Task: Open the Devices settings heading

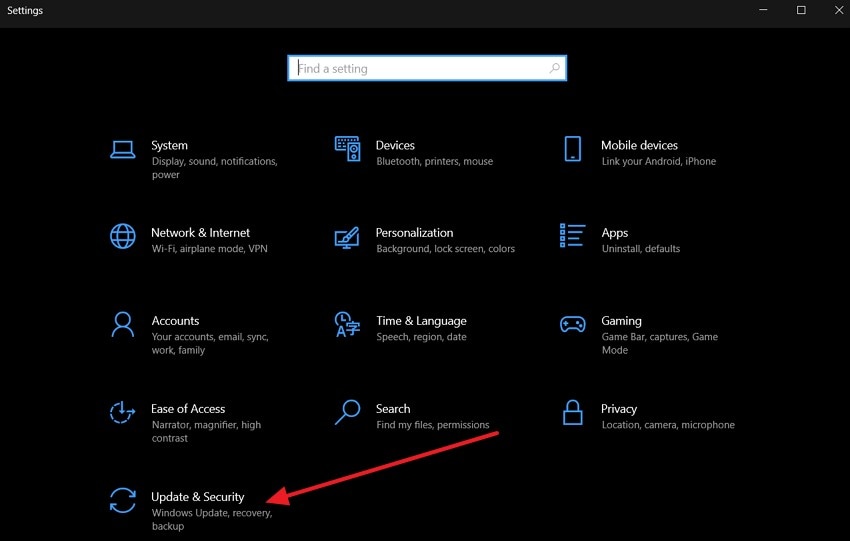Action: [x=395, y=145]
